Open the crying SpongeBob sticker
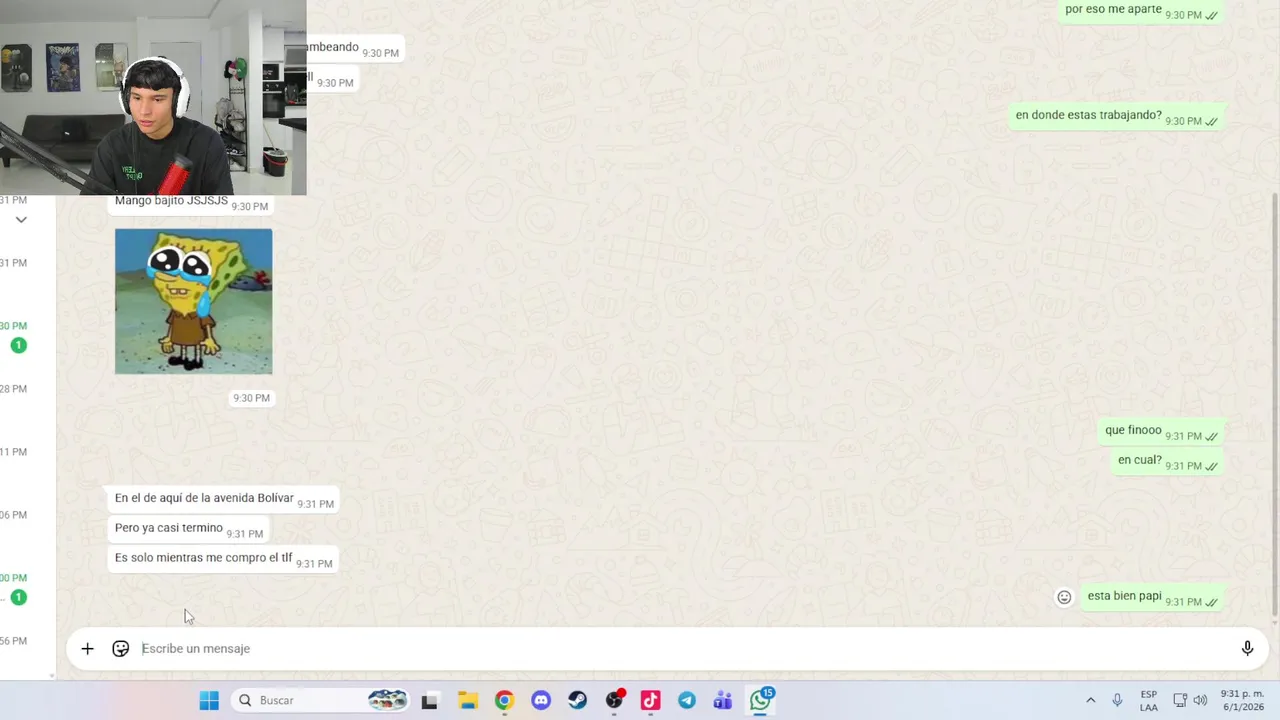This screenshot has height=720, width=1280. click(193, 301)
